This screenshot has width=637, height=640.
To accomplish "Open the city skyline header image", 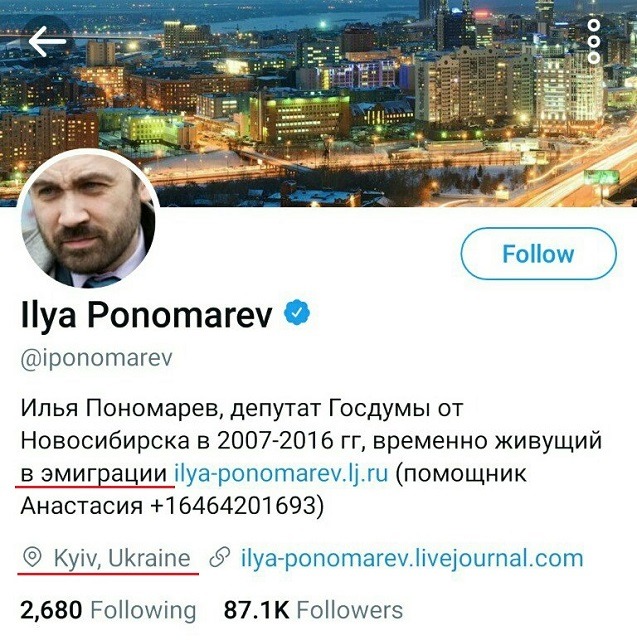I will point(318,103).
